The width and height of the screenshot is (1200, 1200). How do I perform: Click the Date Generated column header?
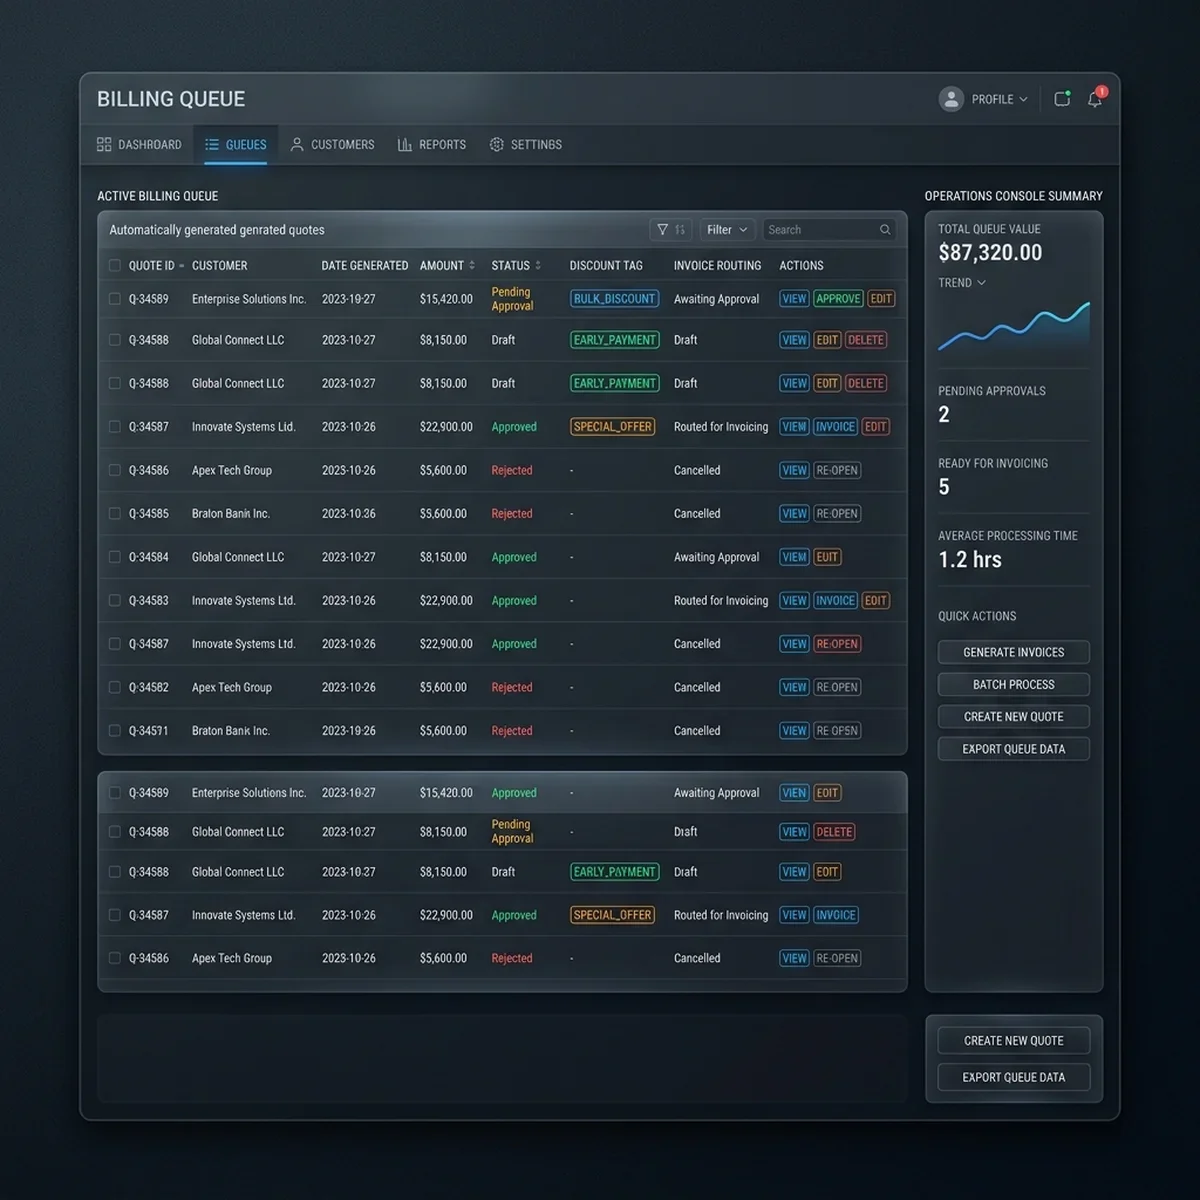click(x=365, y=266)
